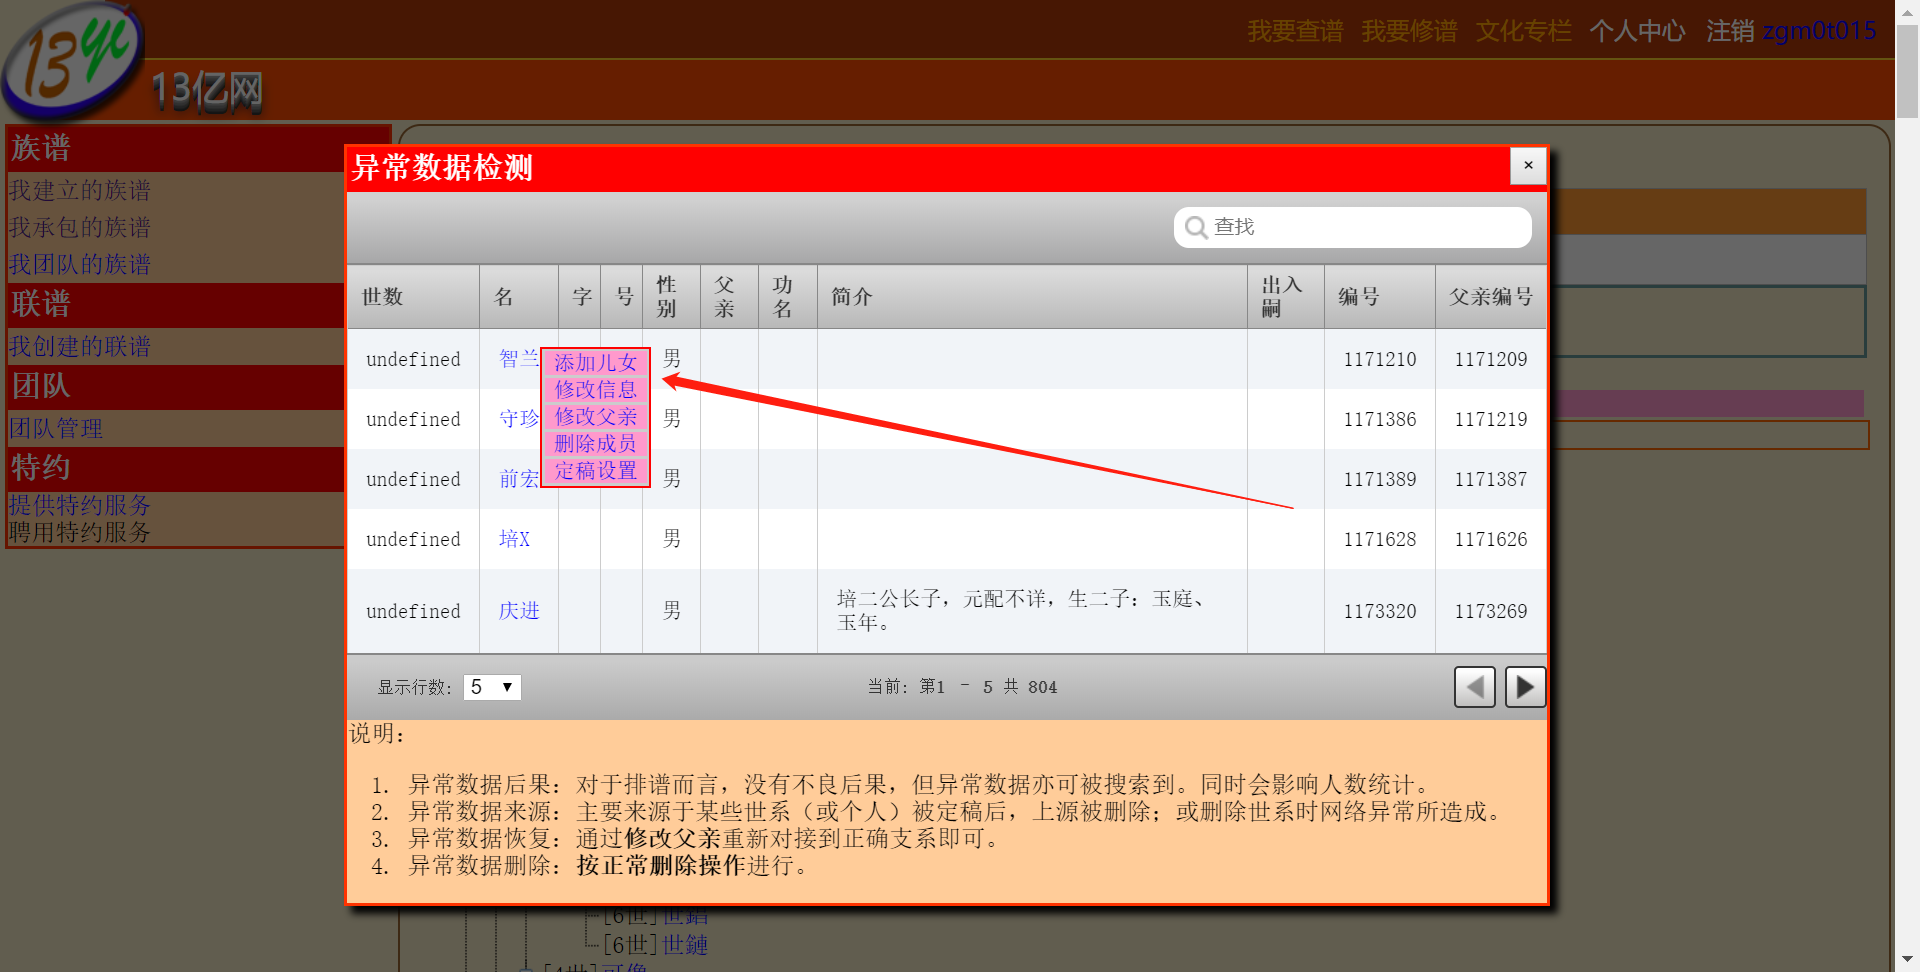Open 定稿设置 from the context menu
The height and width of the screenshot is (972, 1920).
595,470
